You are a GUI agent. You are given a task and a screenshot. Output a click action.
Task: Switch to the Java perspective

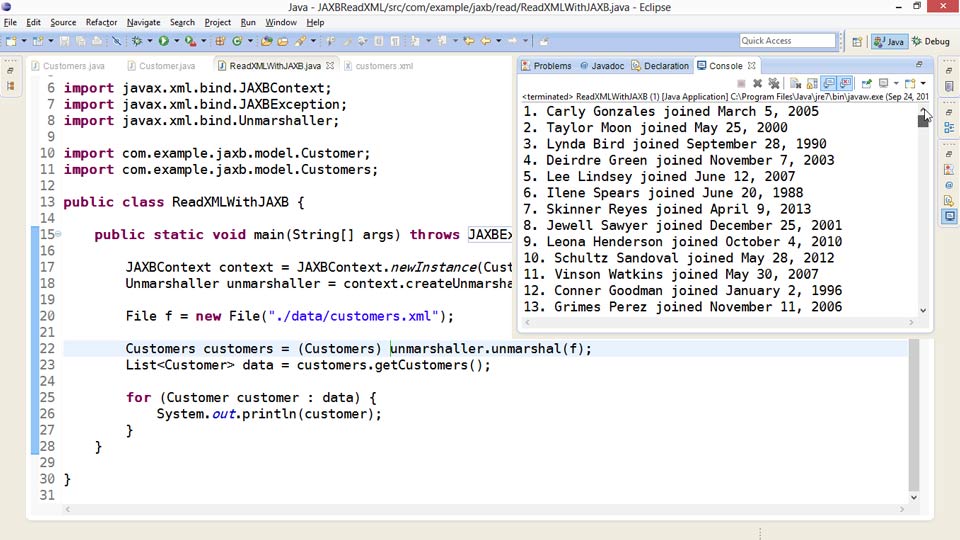[889, 41]
